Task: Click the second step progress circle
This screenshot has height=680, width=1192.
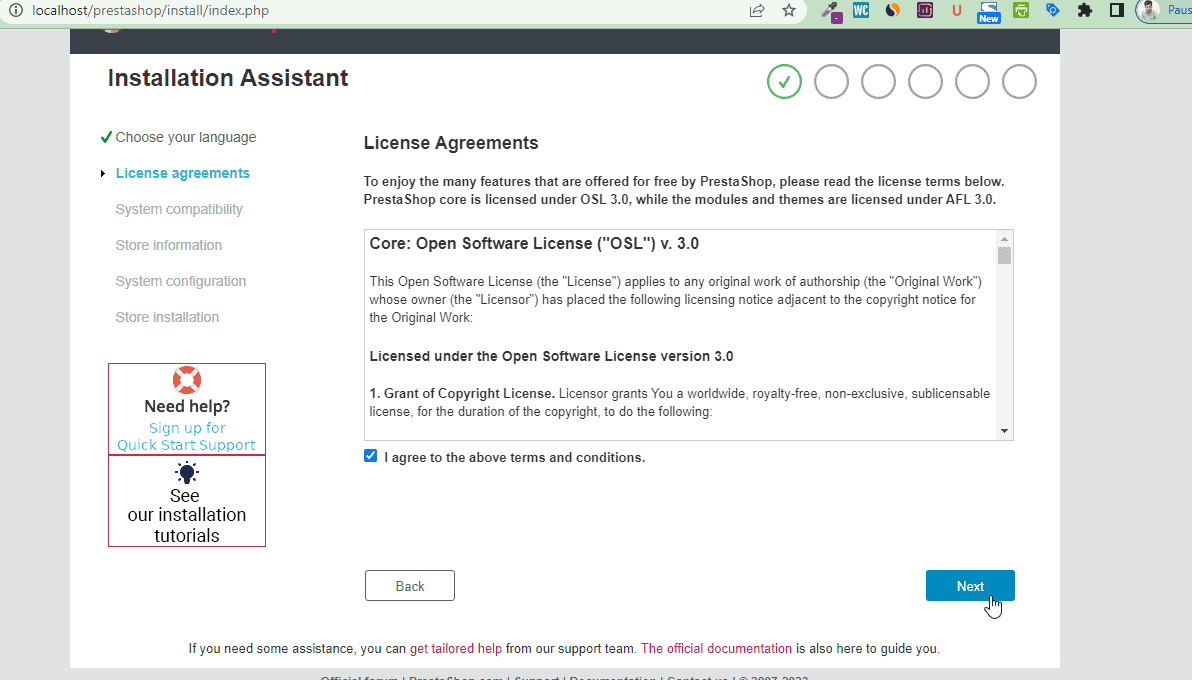Action: pos(831,81)
